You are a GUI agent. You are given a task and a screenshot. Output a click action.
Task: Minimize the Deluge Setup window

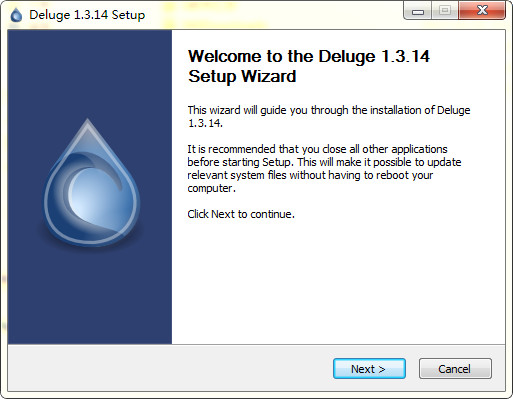click(418, 10)
